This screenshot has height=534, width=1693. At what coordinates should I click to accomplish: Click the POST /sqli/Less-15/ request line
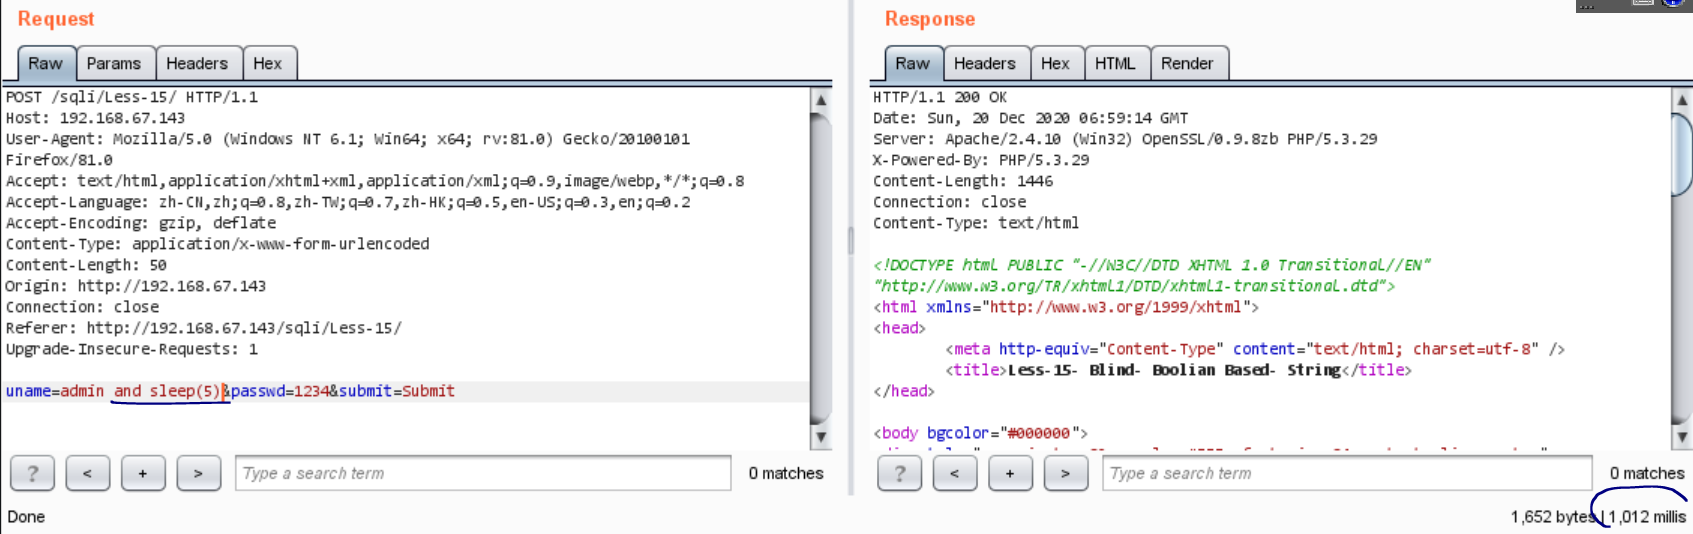point(132,97)
